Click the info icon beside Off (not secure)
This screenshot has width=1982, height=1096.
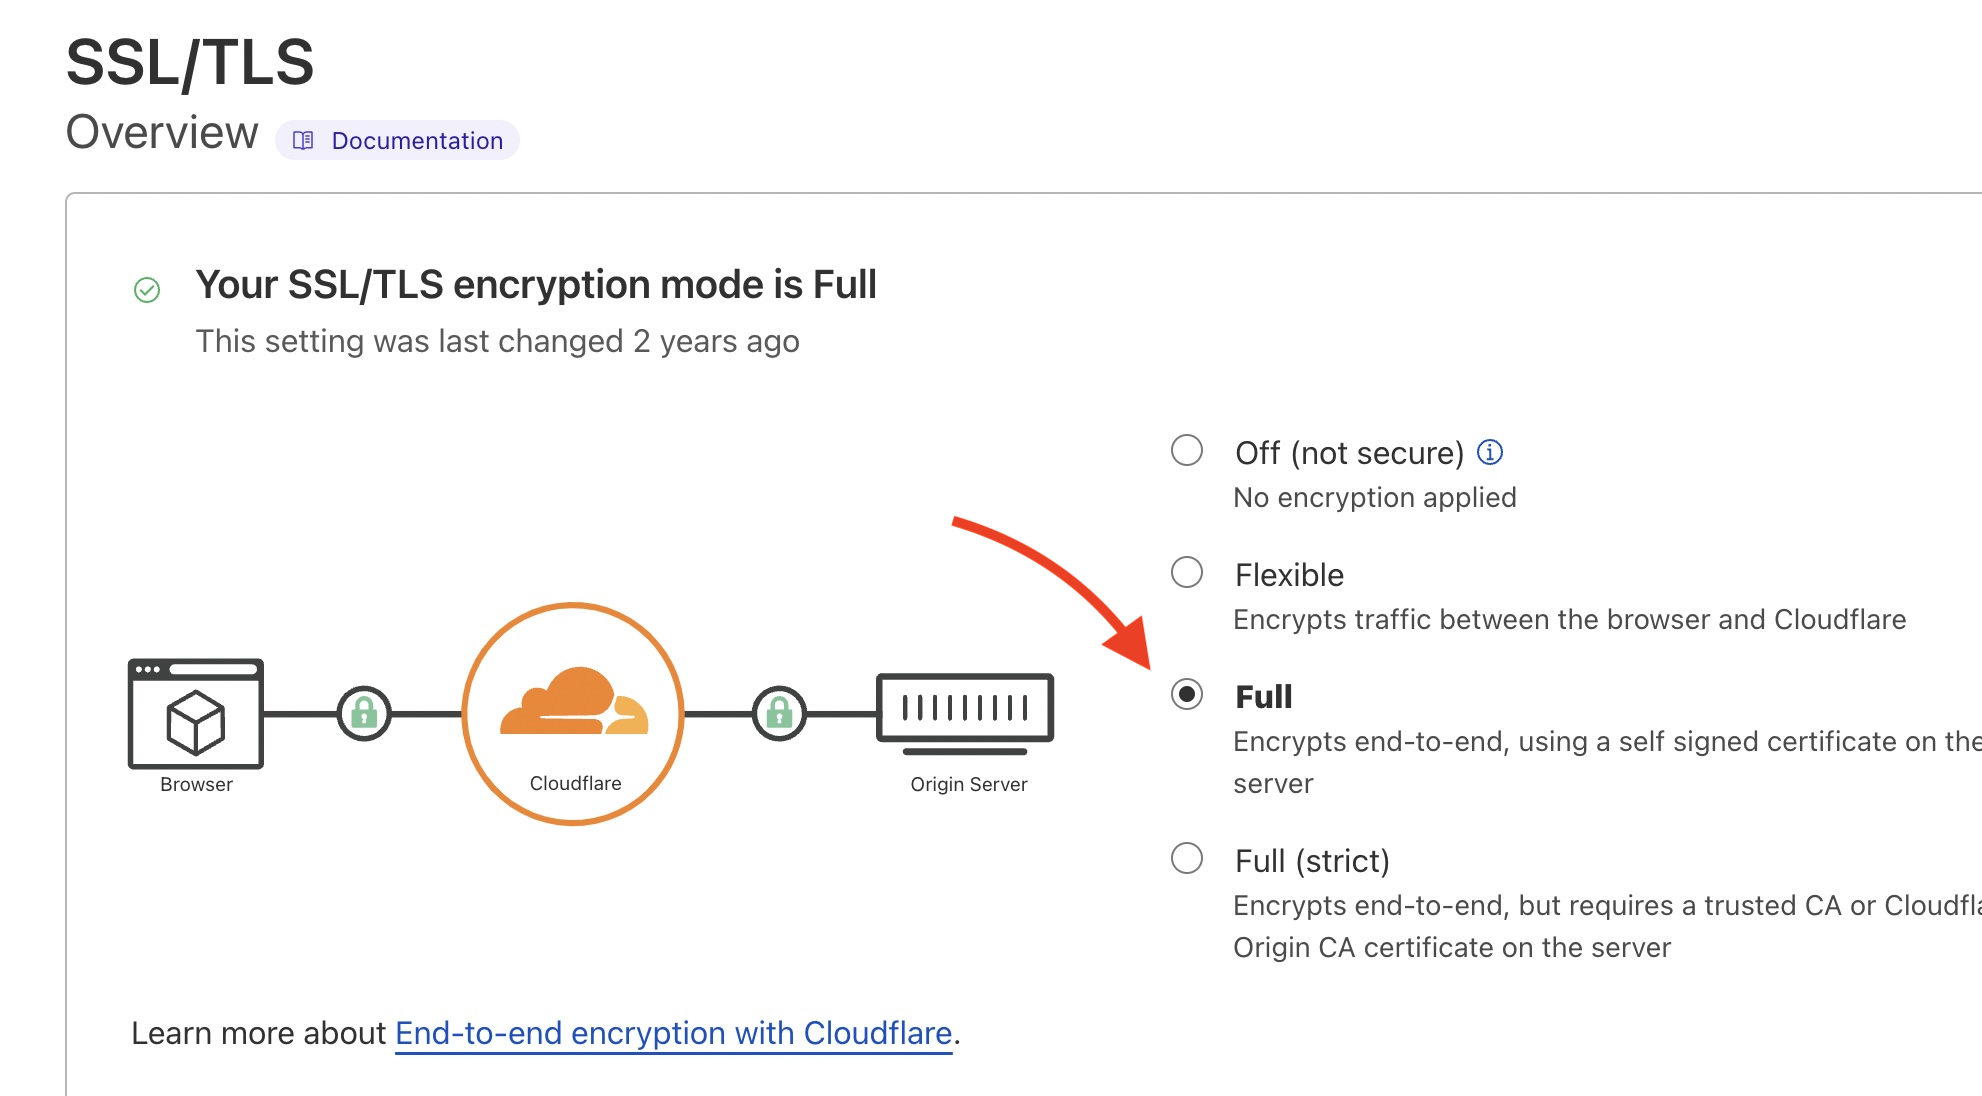click(x=1490, y=452)
